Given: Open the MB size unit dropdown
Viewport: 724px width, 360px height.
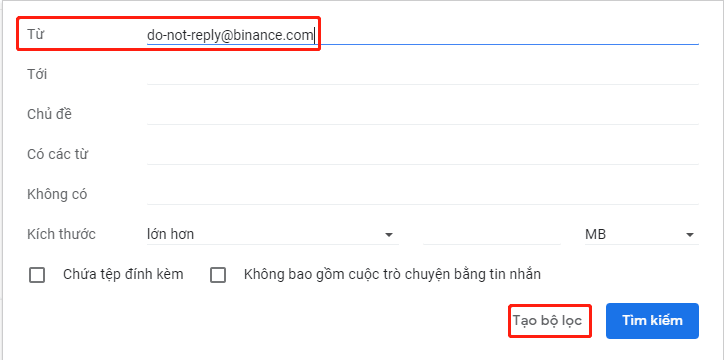Looking at the screenshot, I should pyautogui.click(x=641, y=234).
